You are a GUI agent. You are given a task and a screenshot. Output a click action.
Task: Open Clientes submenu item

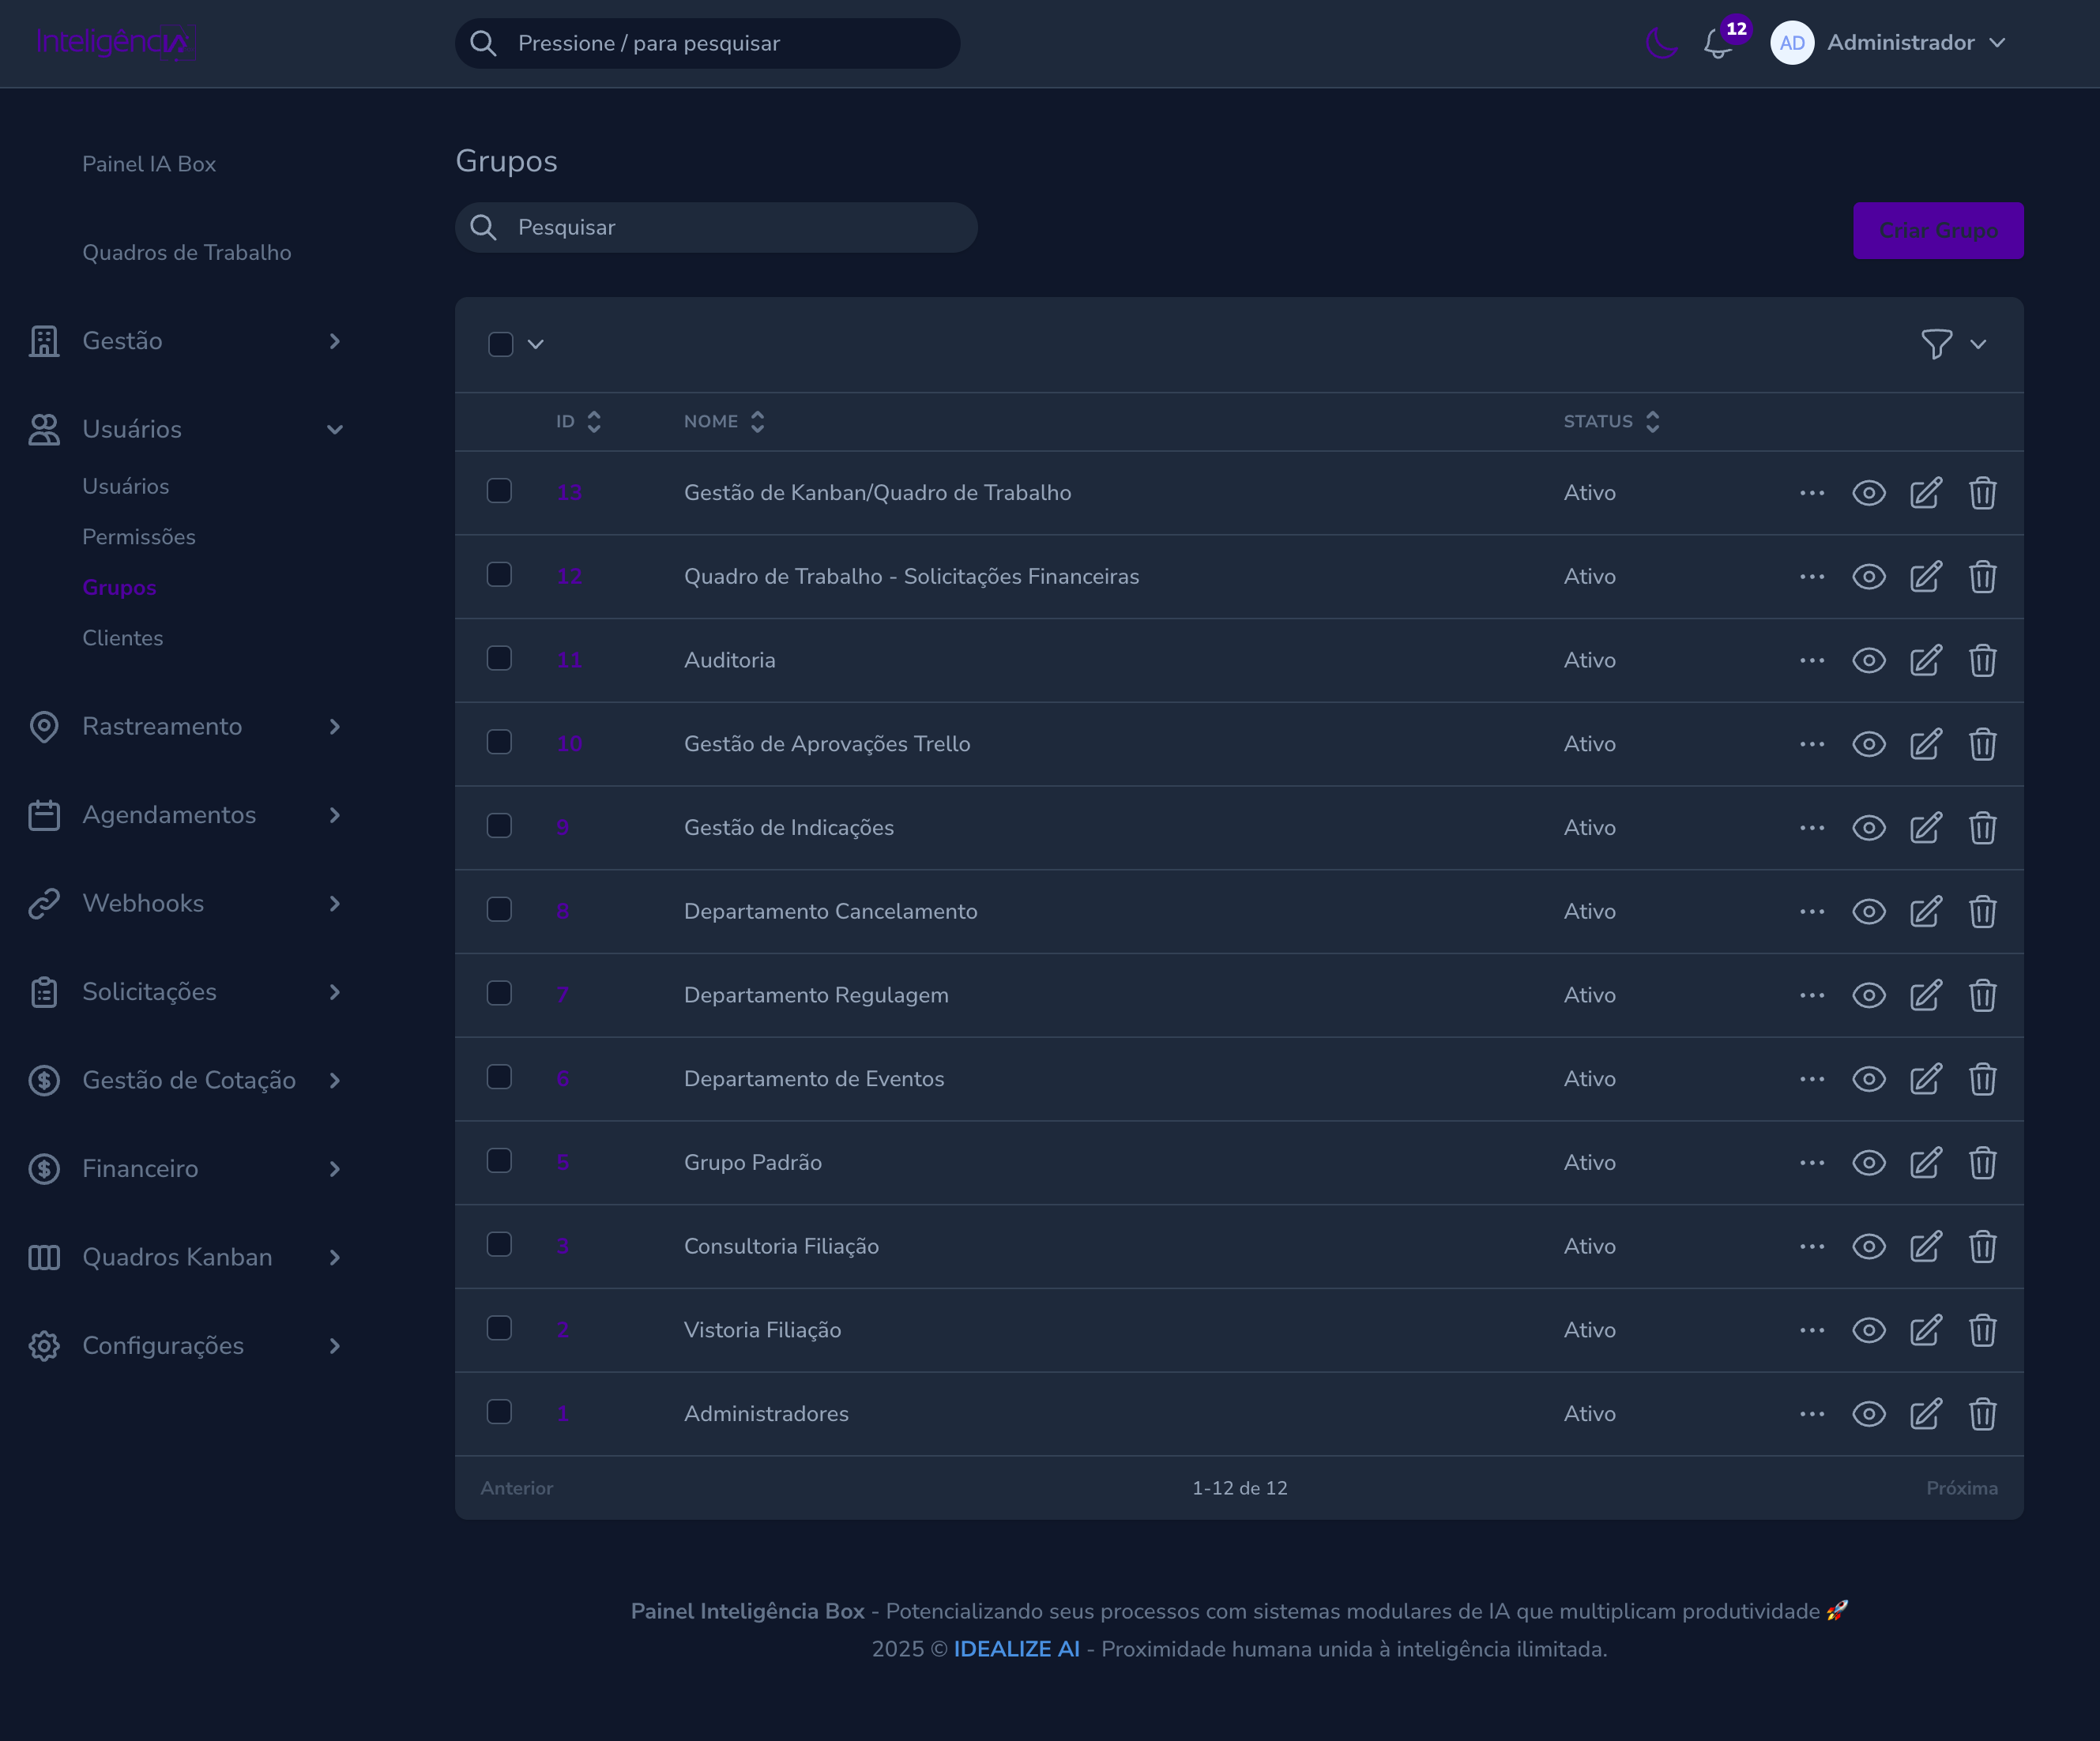[123, 638]
